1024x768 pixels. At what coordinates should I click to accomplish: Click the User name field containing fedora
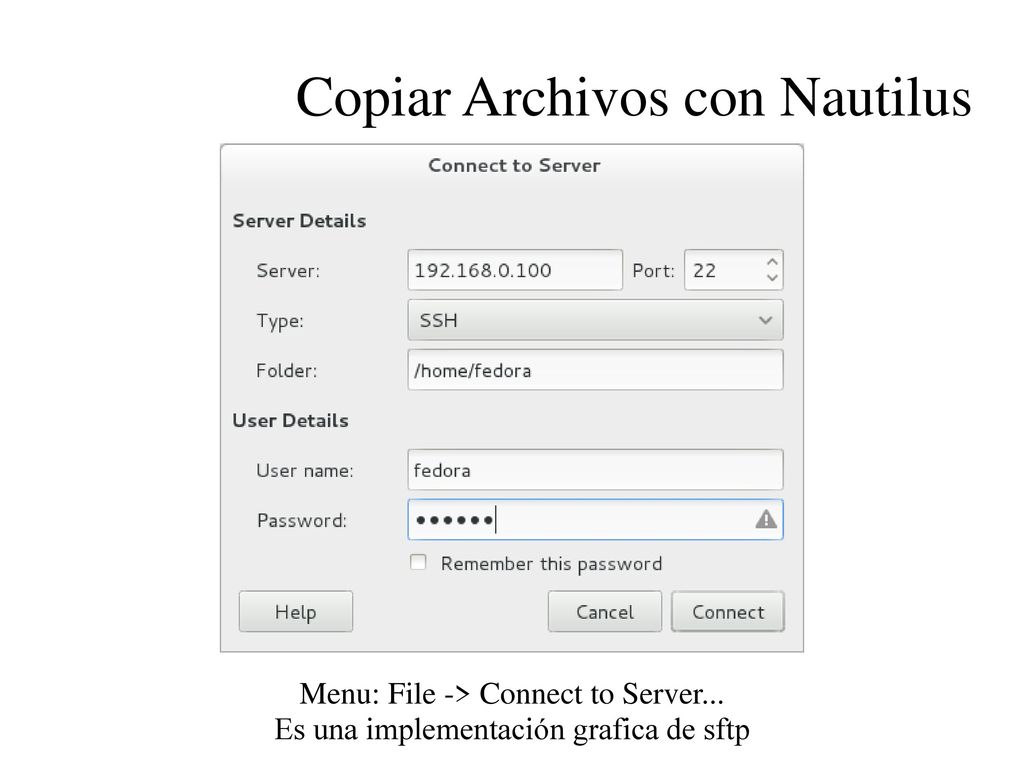[x=595, y=470]
